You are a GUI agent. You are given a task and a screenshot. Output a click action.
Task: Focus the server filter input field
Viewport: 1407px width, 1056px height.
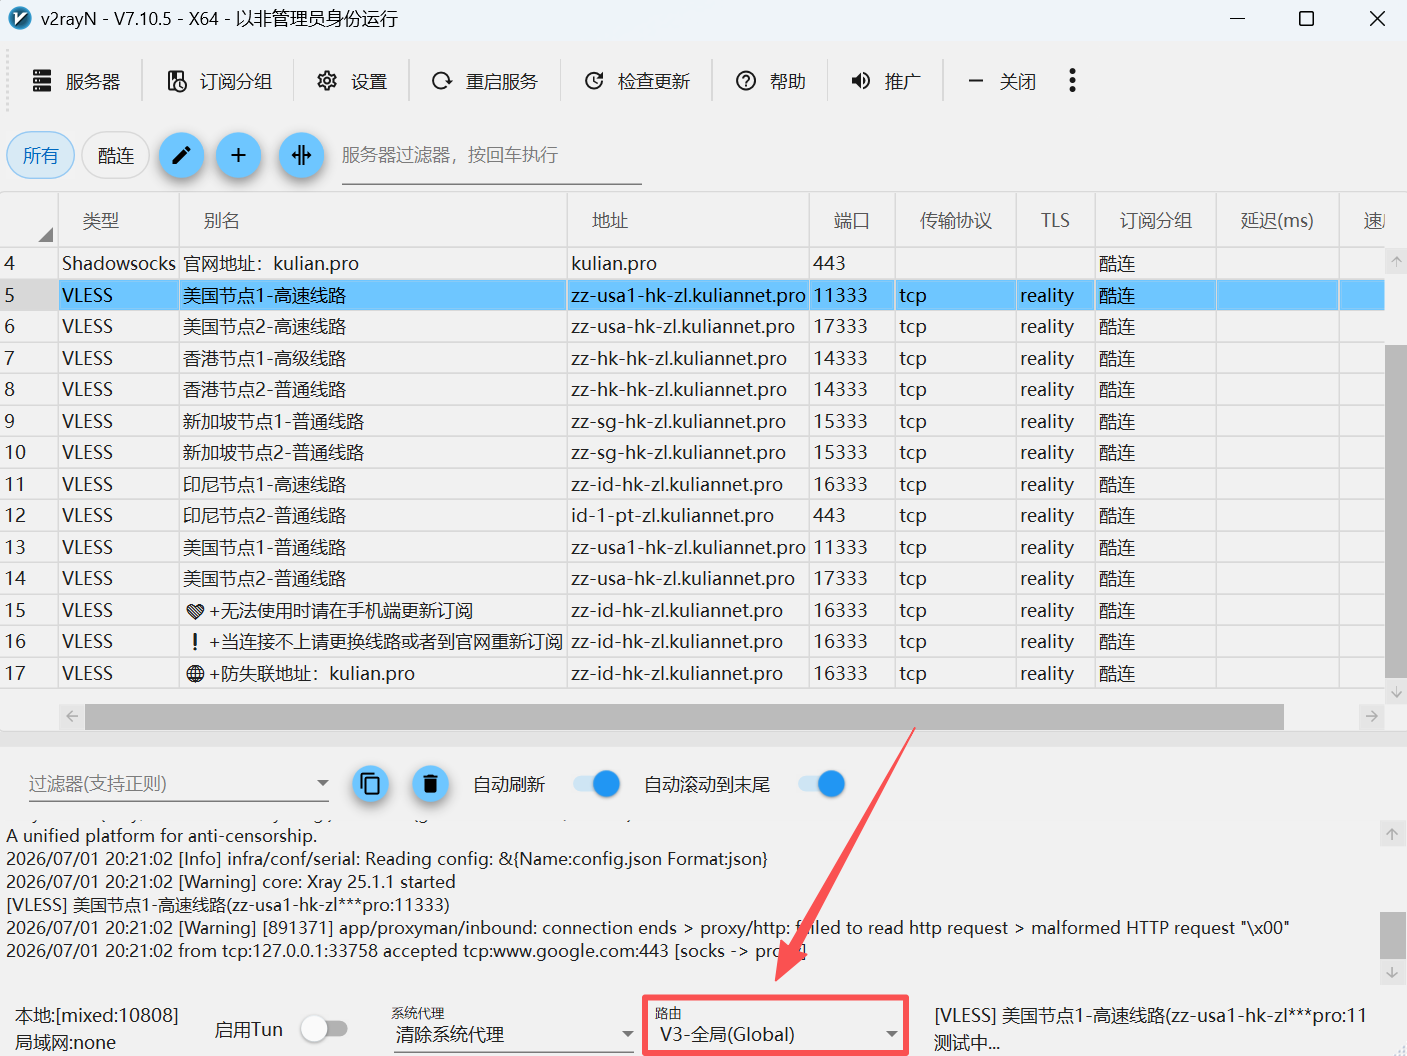tap(491, 156)
